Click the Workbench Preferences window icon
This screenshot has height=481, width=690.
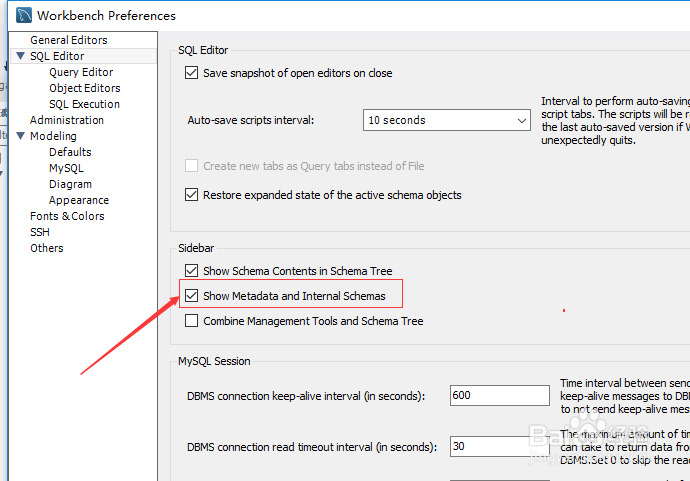[24, 15]
